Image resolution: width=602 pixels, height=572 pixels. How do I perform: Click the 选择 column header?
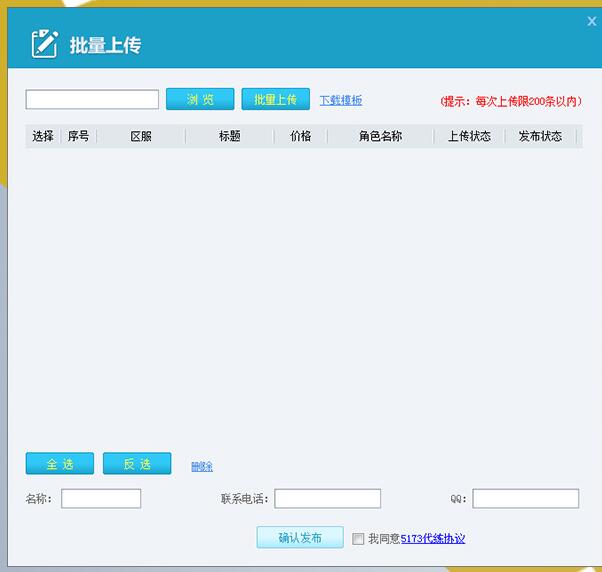coord(43,136)
